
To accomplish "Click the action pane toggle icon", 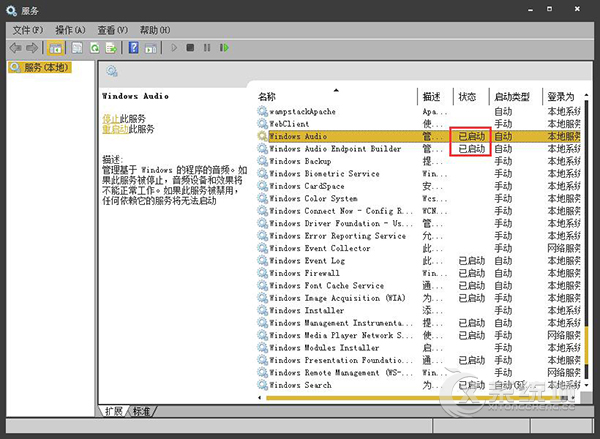I will (150, 48).
